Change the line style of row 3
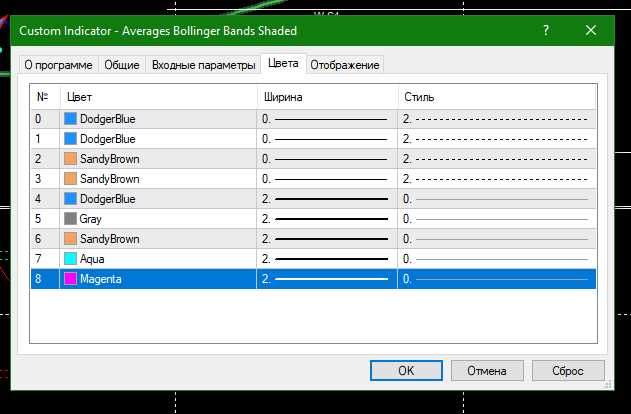The height and width of the screenshot is (414, 631). coord(497,179)
